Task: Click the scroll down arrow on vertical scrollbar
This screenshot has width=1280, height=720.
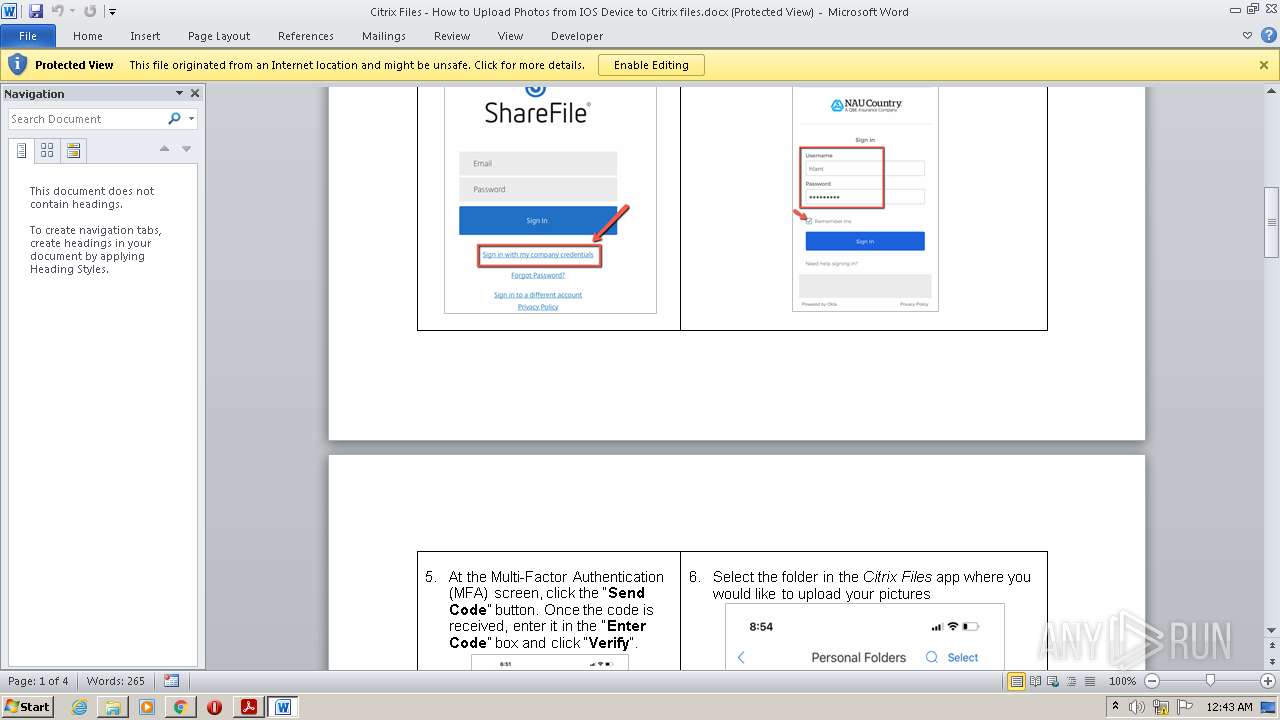Action: point(1272,630)
